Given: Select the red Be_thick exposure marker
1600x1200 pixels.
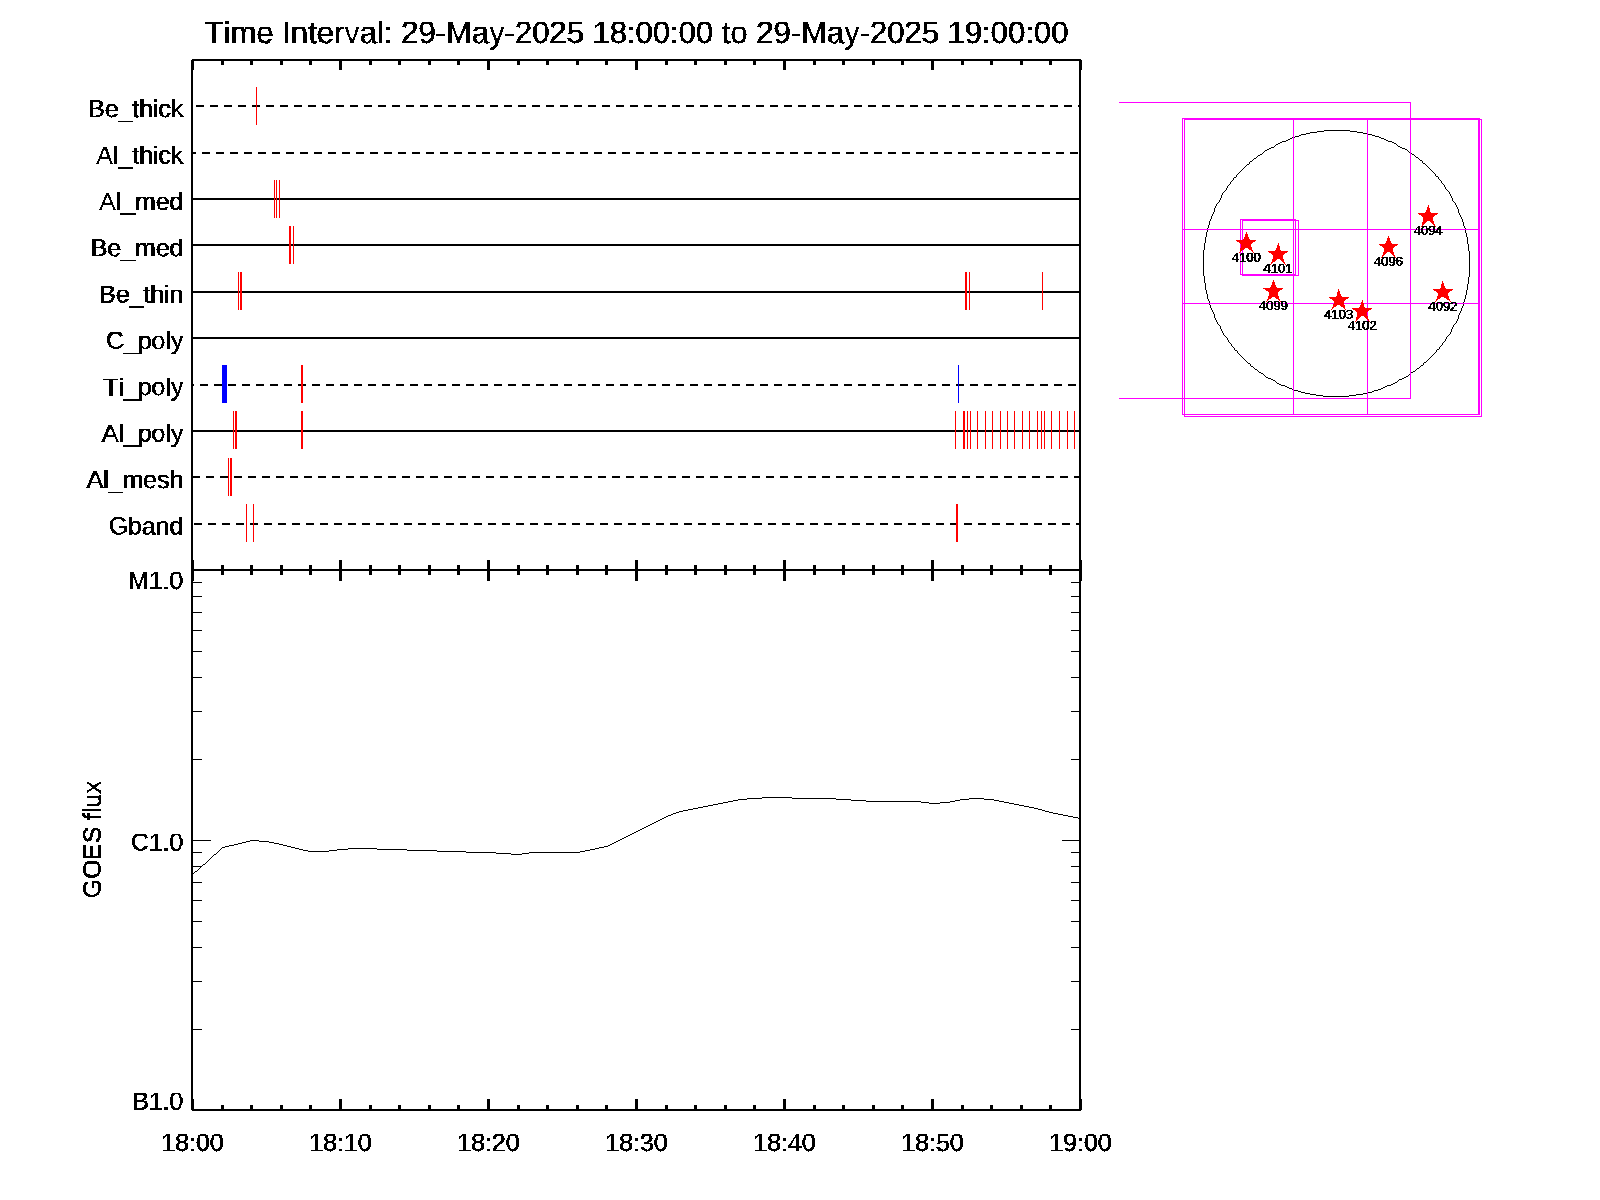Looking at the screenshot, I should tap(256, 106).
